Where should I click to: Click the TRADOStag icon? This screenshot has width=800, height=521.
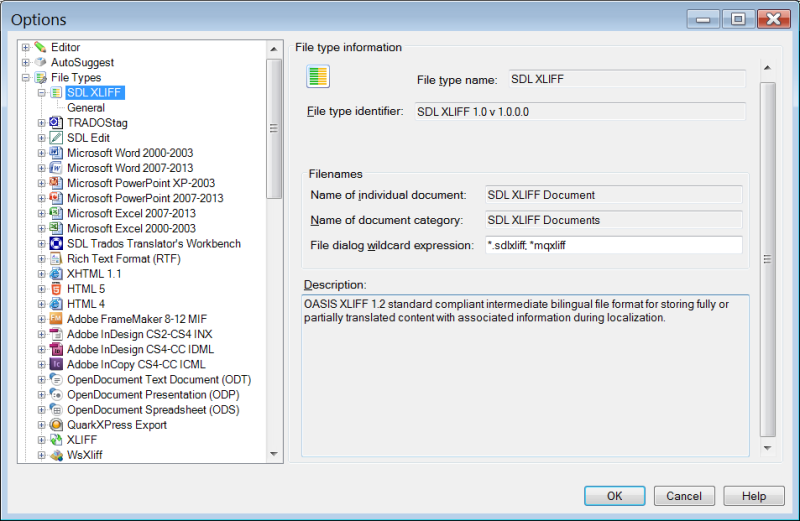click(x=56, y=123)
